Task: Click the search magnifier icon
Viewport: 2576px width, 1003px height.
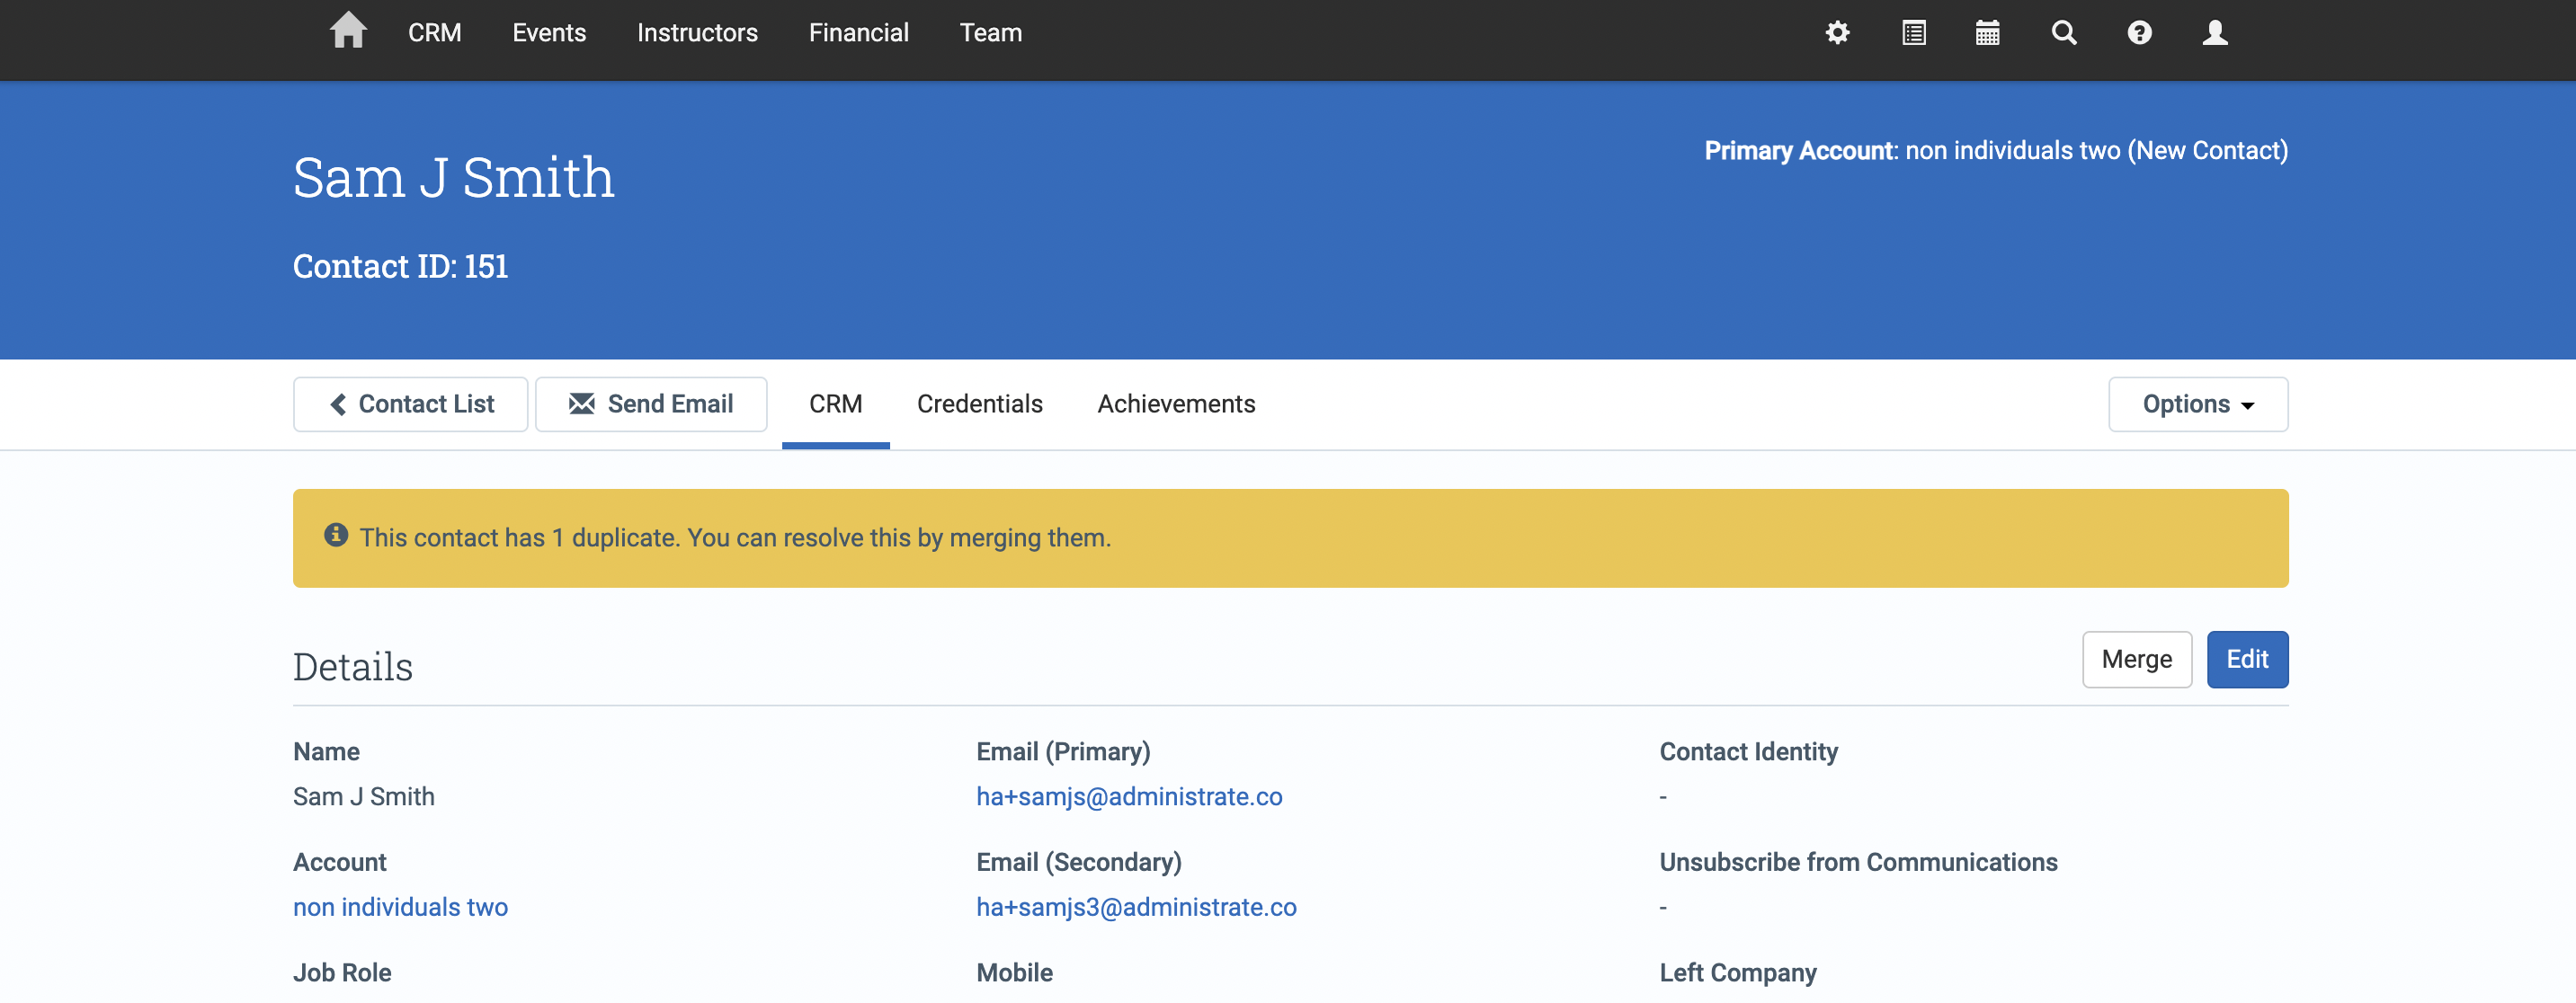Action: click(2064, 33)
